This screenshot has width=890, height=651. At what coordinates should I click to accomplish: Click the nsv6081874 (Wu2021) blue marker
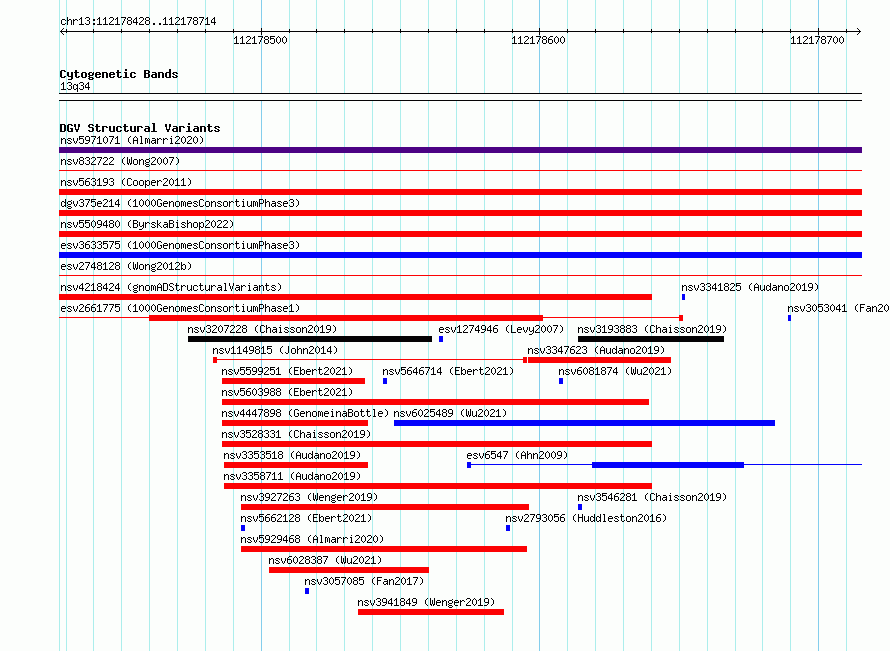561,381
